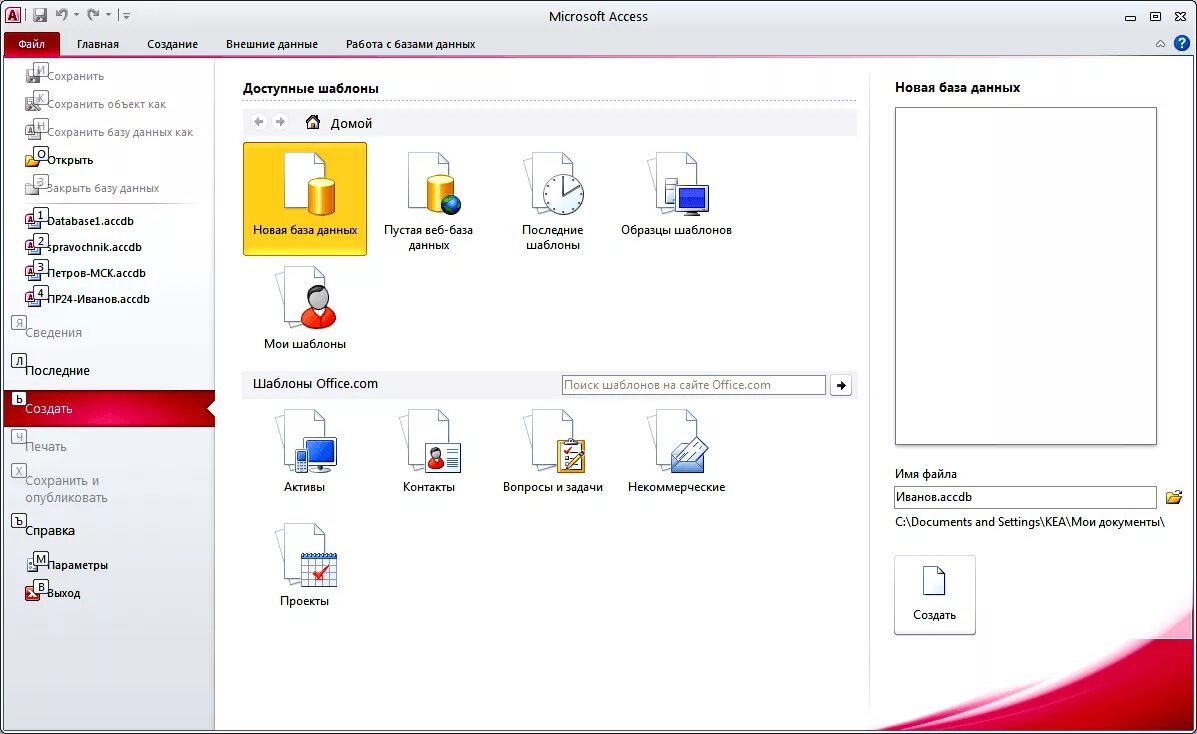Viewport: 1197px width, 734px height.
Task: Pick the Некоммерческие template
Action: (676, 451)
